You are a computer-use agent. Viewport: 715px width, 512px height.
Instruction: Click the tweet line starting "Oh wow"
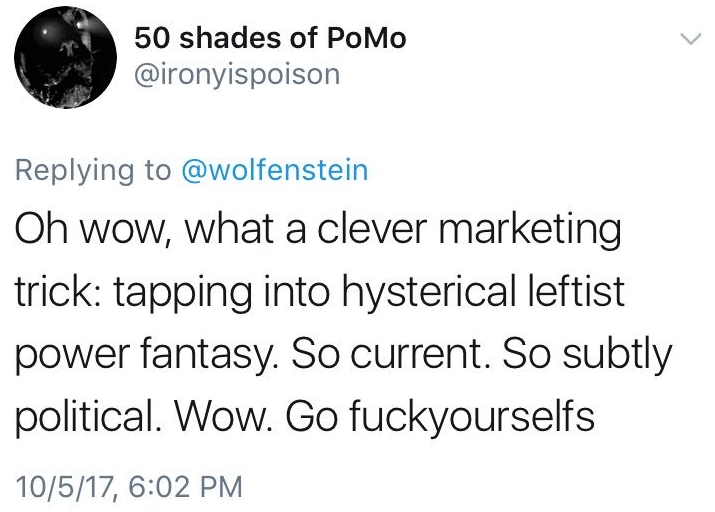pos(318,234)
